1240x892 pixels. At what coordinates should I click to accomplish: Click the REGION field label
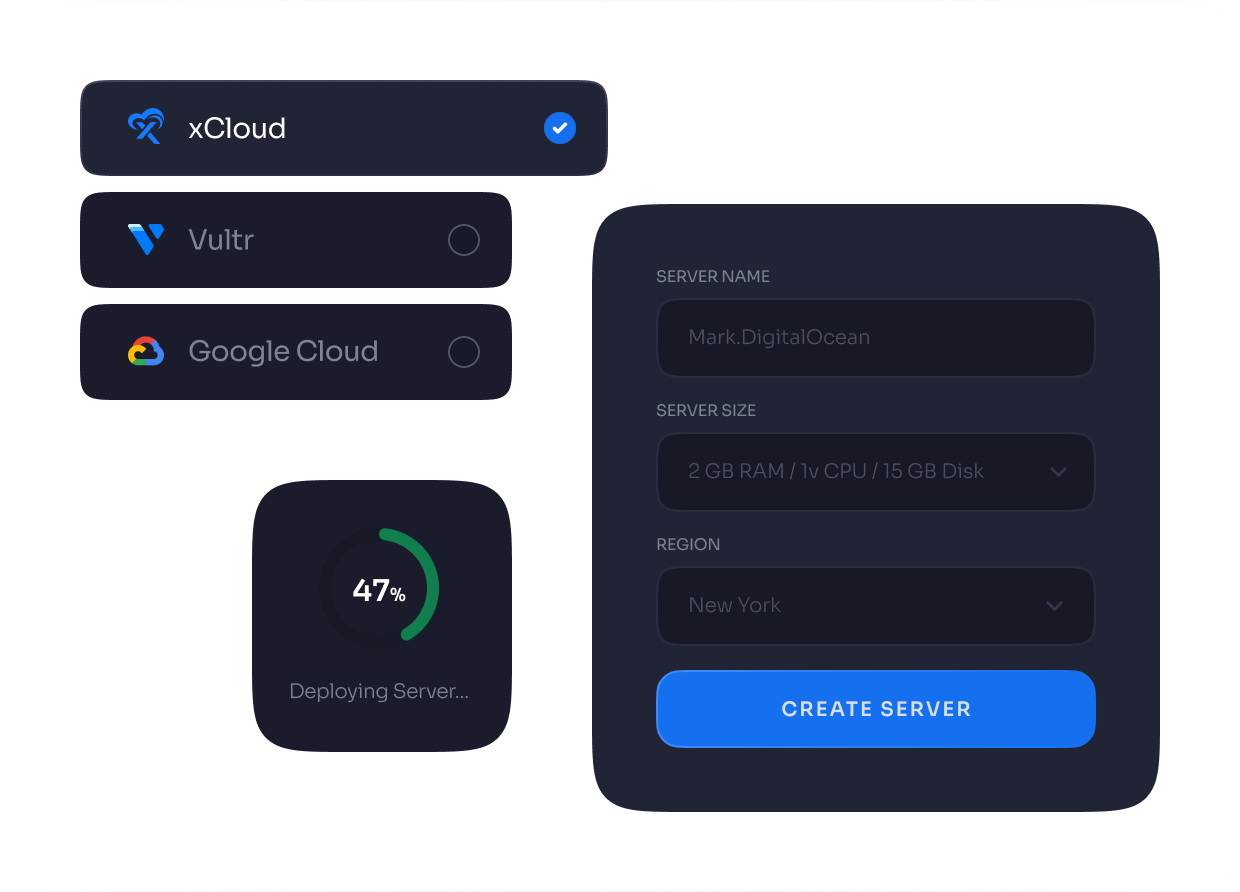(x=688, y=545)
